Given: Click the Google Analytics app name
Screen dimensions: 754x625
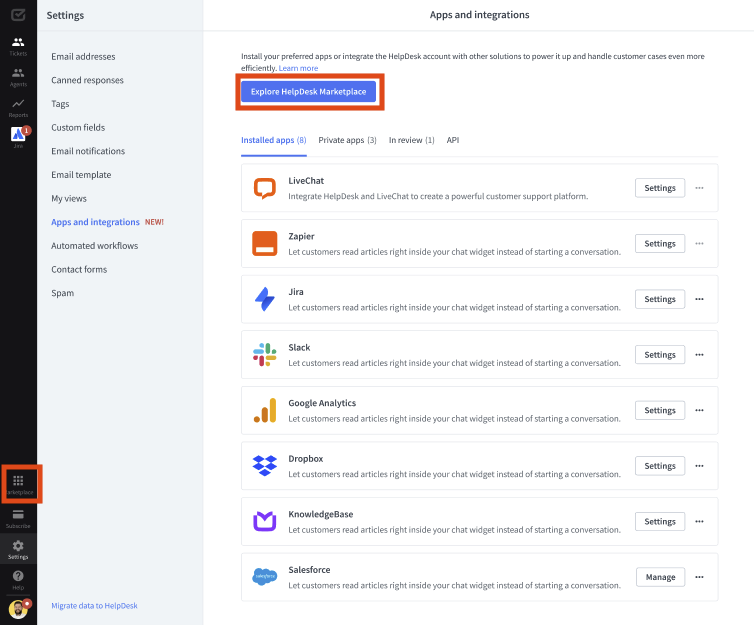Looking at the screenshot, I should coord(322,403).
